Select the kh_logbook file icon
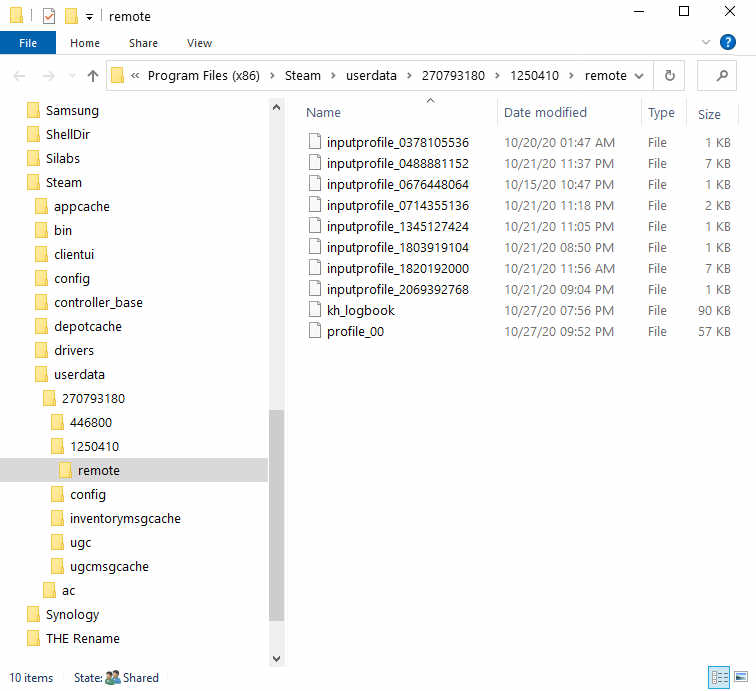 tap(316, 310)
